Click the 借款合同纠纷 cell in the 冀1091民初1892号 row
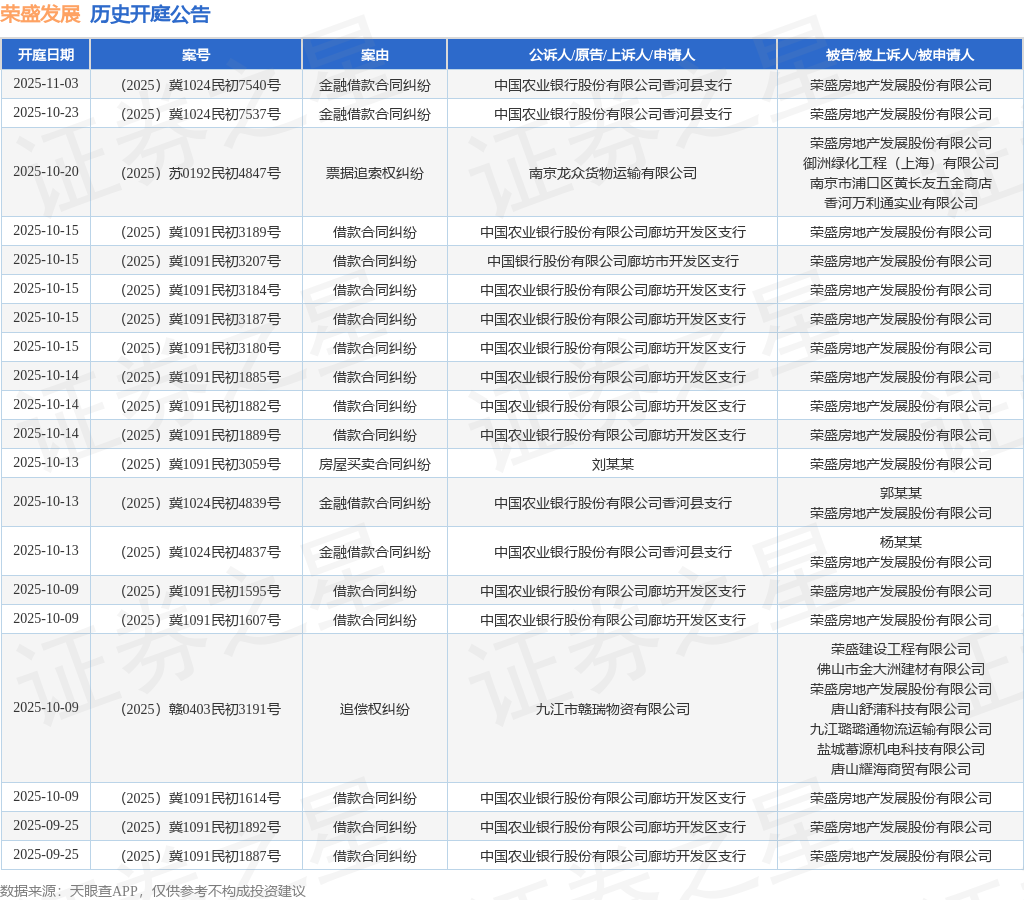 [375, 828]
